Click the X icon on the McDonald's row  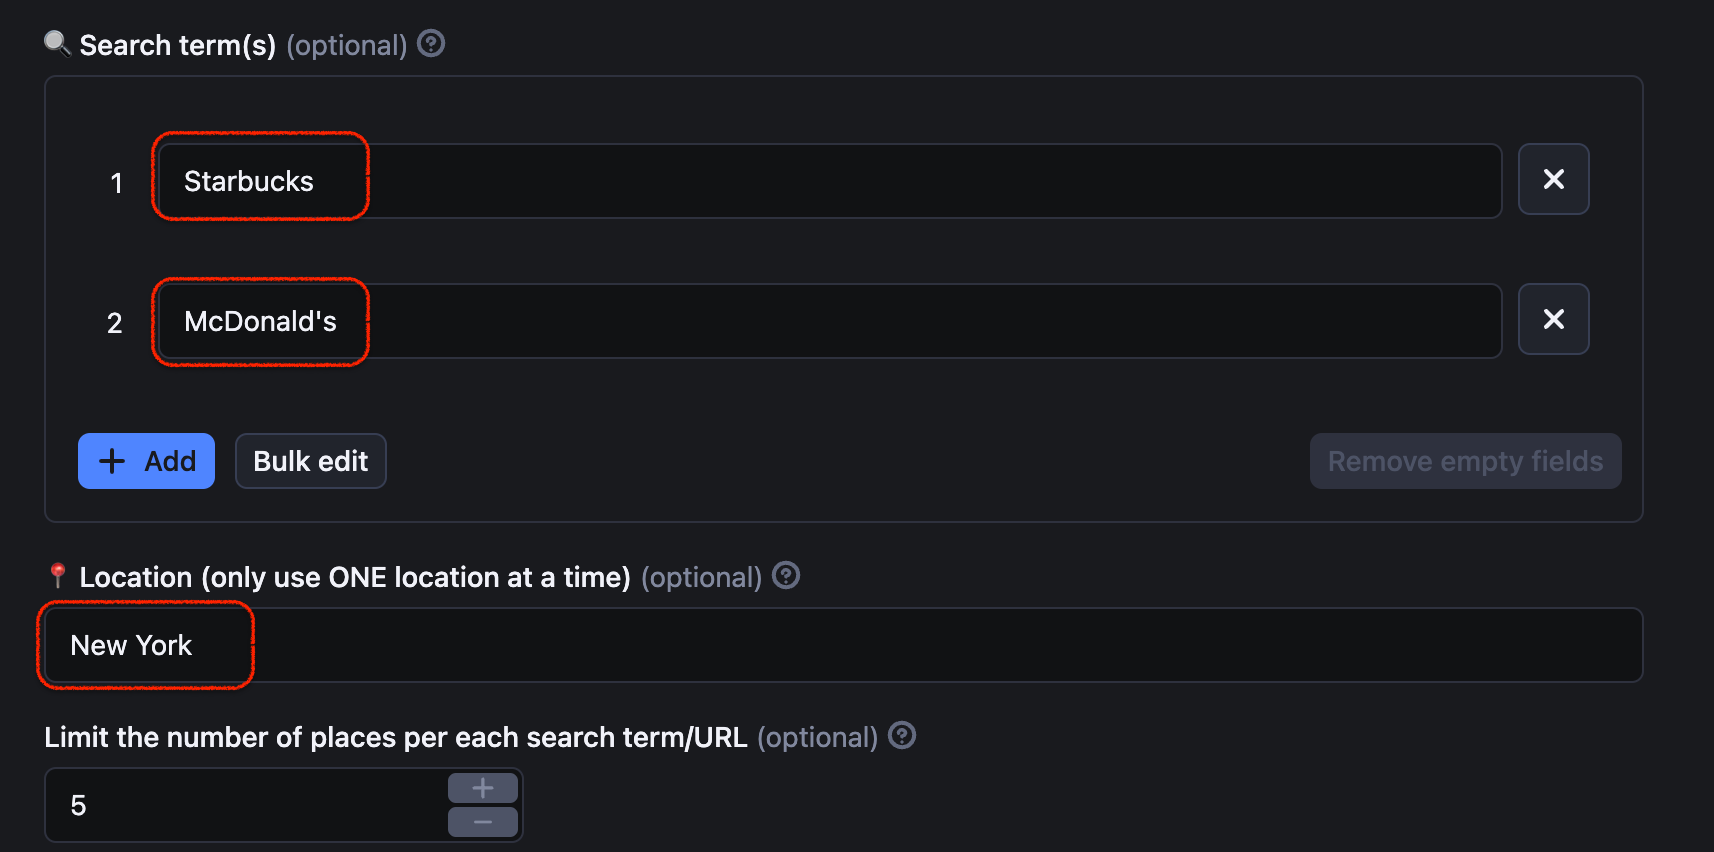1553,319
